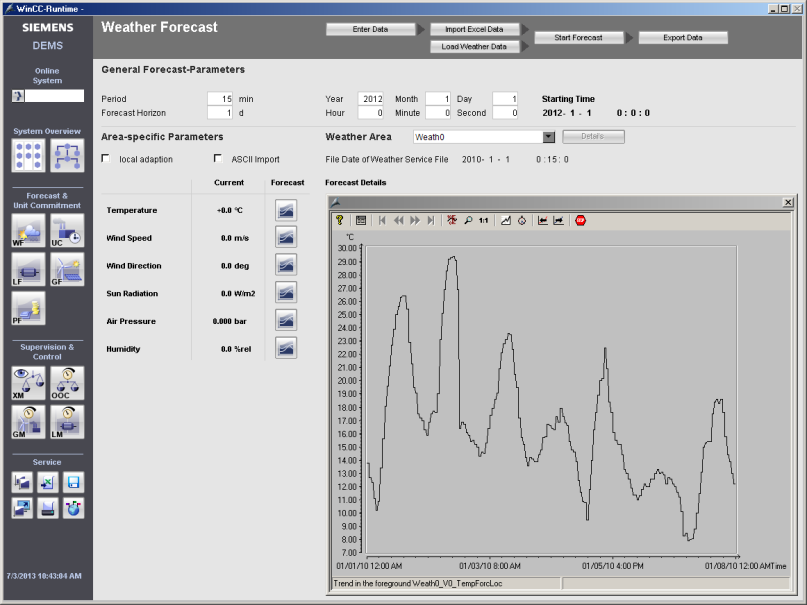Show the Wind Speed forecast trend
The height and width of the screenshot is (605, 807).
click(x=286, y=238)
